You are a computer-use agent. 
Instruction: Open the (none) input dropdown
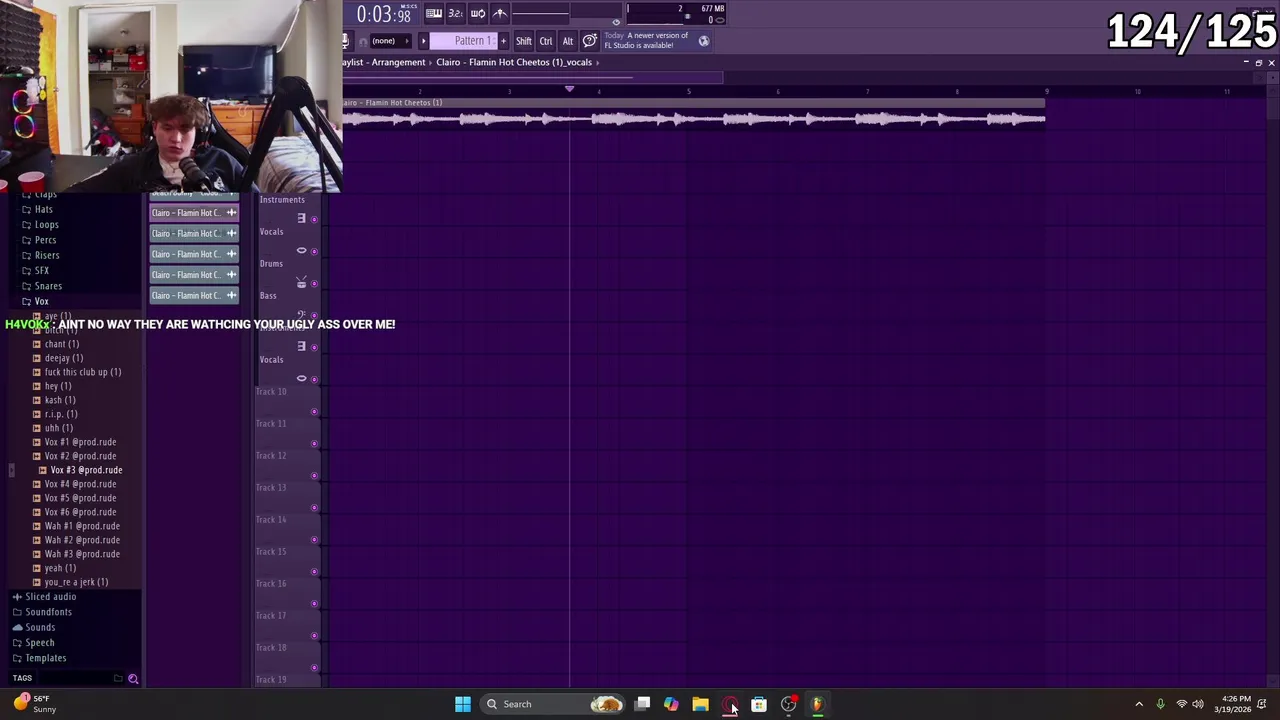click(390, 41)
